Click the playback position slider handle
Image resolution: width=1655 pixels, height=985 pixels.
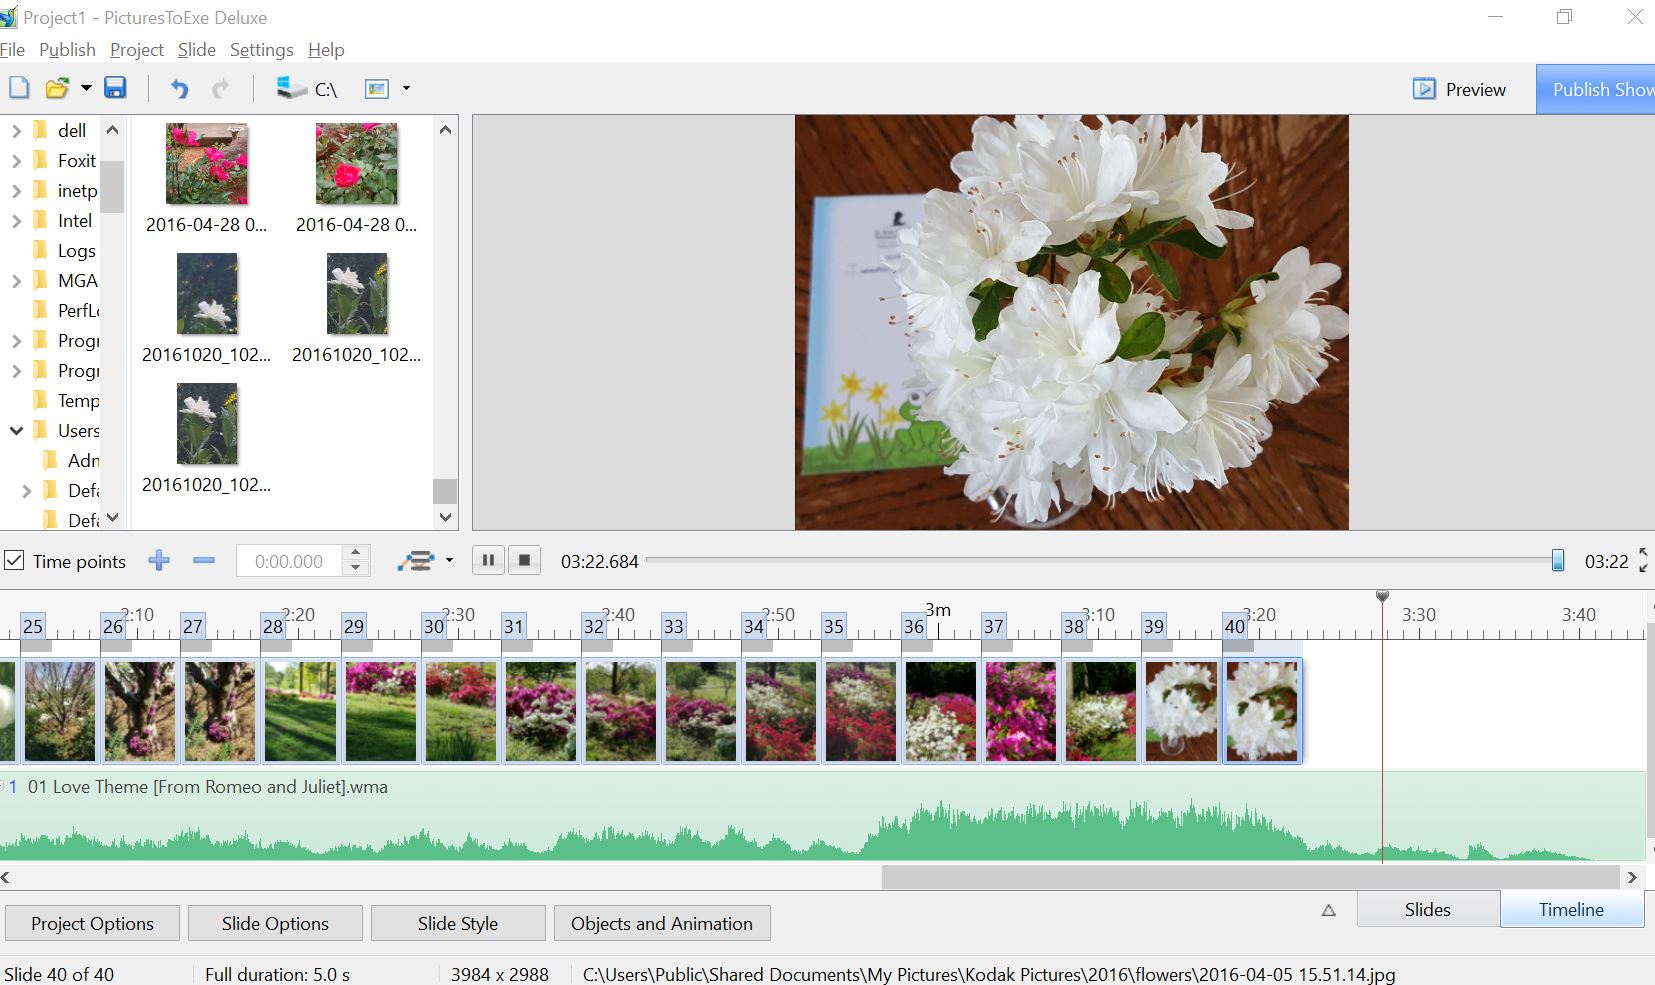[x=1557, y=561]
